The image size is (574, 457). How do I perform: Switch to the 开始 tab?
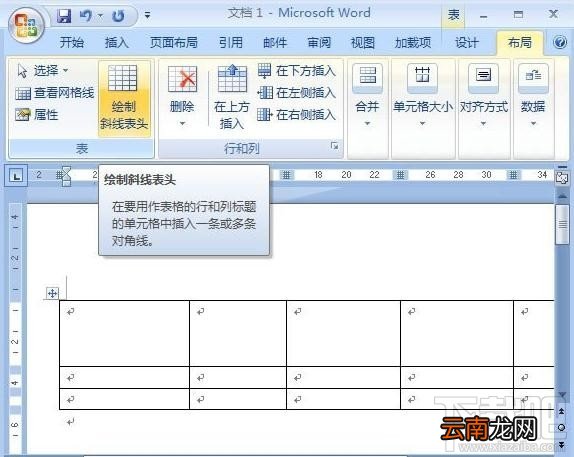72,42
